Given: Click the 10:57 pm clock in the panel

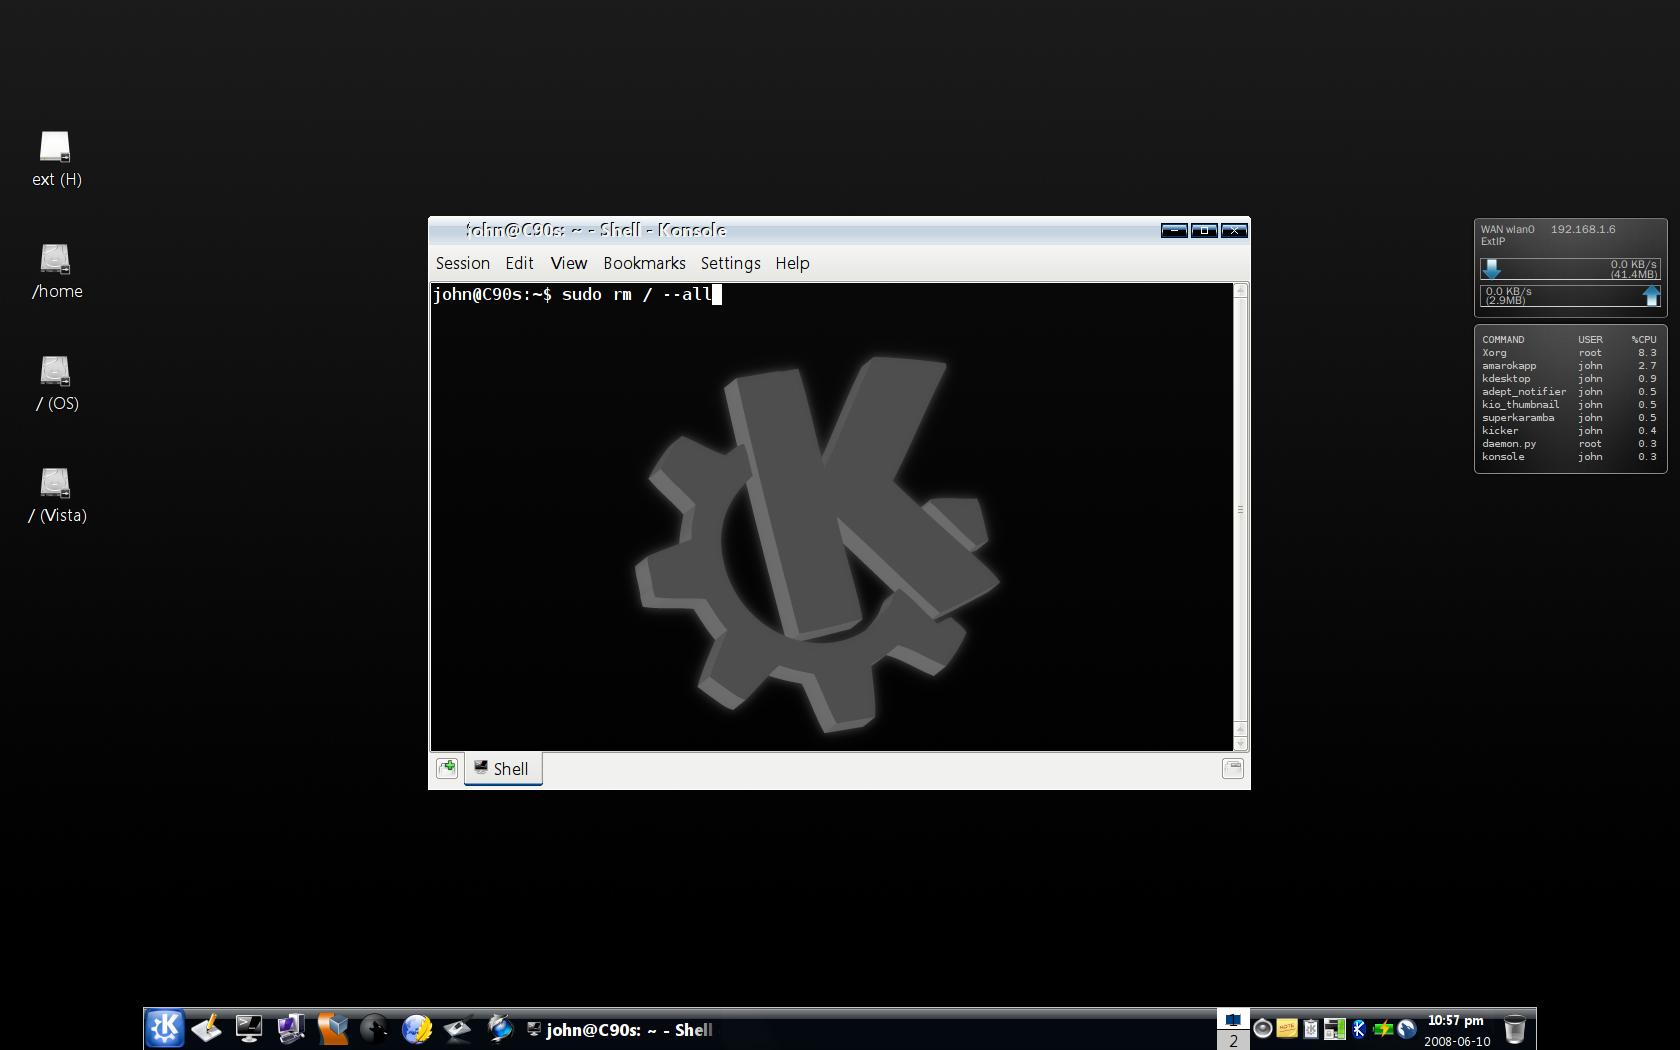Looking at the screenshot, I should 1455,1020.
